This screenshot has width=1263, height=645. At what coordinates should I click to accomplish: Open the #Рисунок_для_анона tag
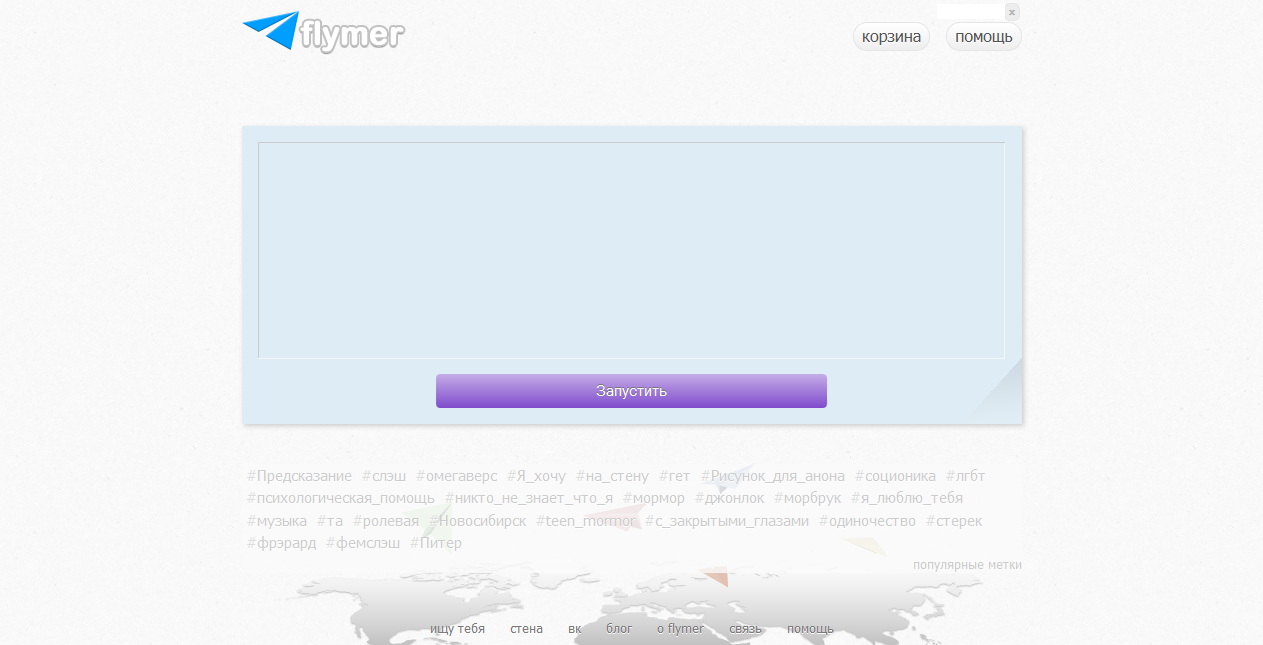coord(773,476)
